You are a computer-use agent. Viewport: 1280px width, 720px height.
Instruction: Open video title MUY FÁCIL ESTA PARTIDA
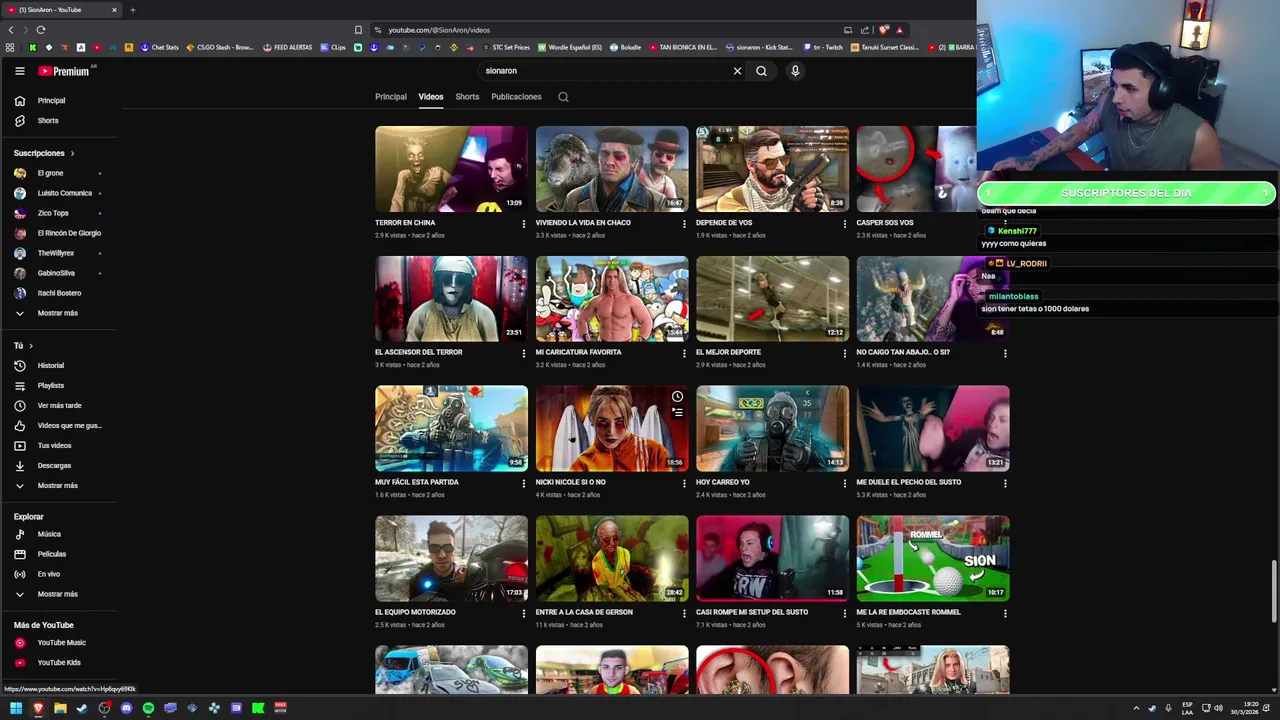tap(417, 482)
